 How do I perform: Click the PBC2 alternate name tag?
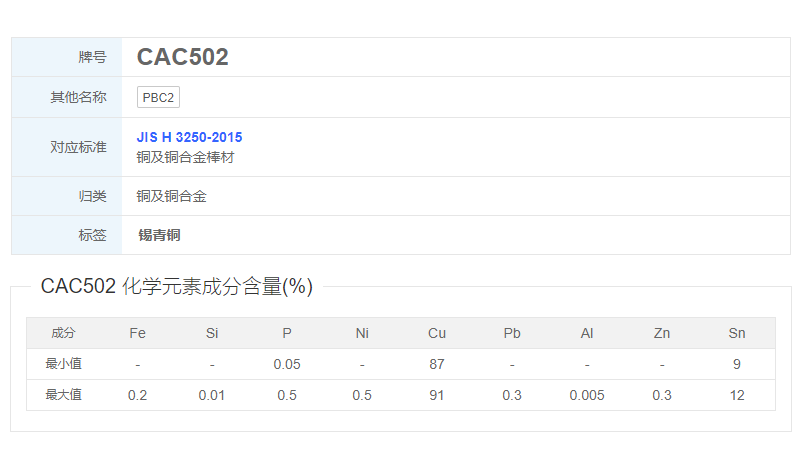coord(158,97)
